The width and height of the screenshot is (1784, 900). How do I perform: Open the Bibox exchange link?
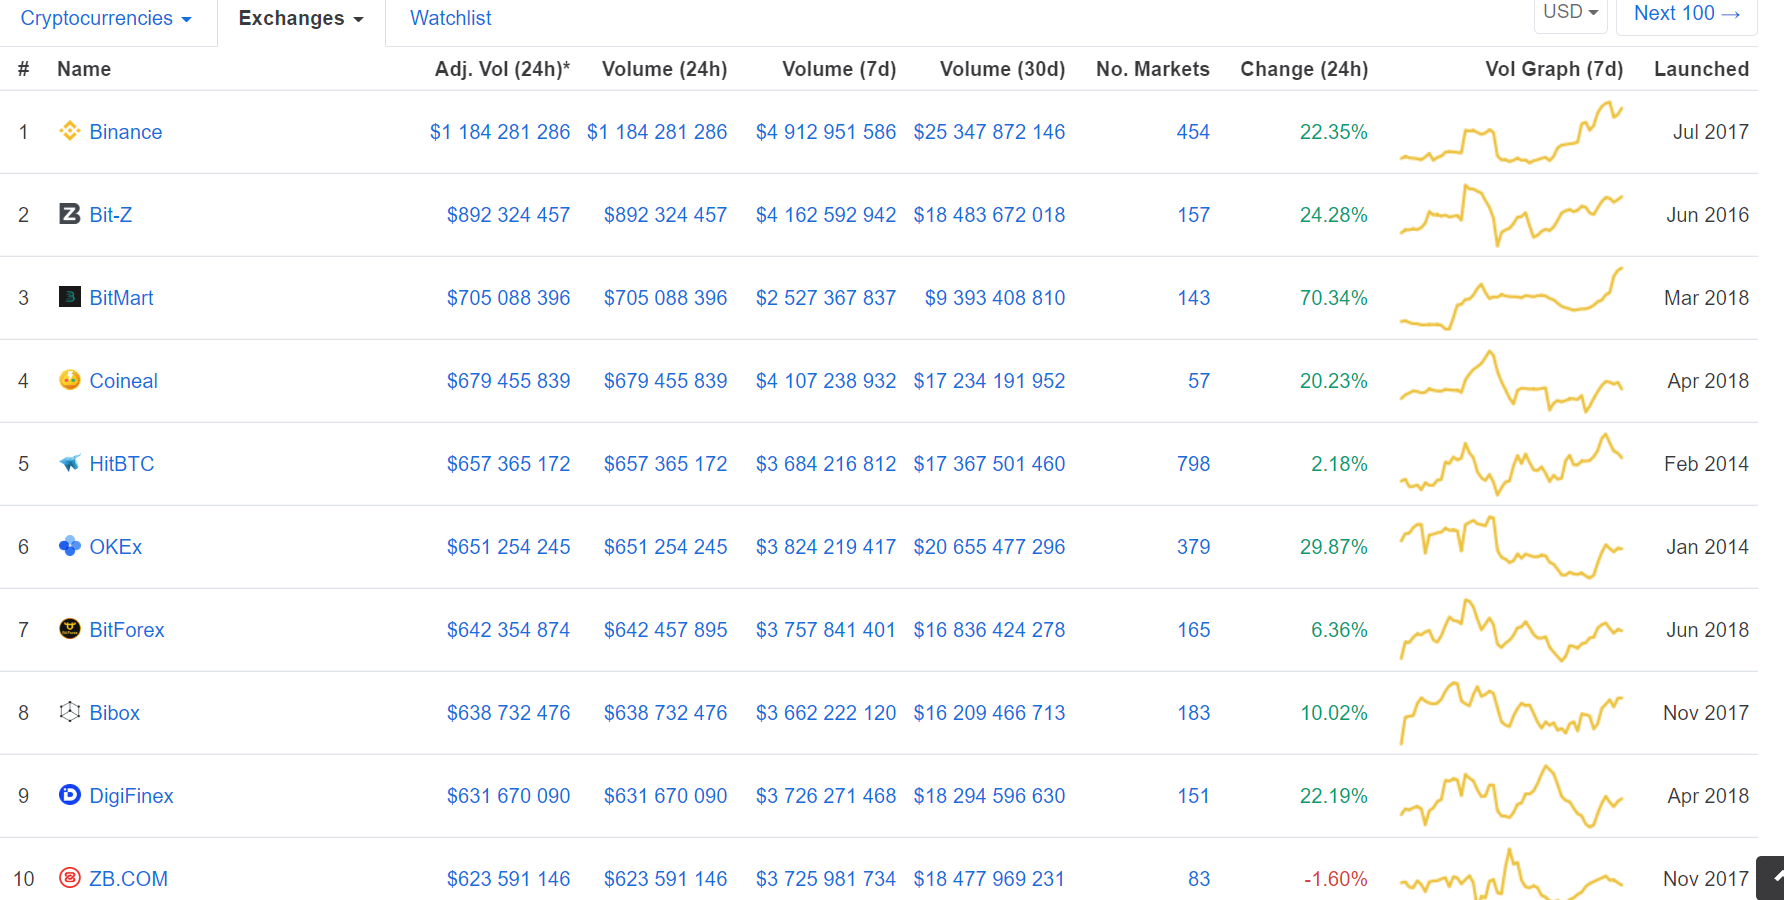[115, 713]
